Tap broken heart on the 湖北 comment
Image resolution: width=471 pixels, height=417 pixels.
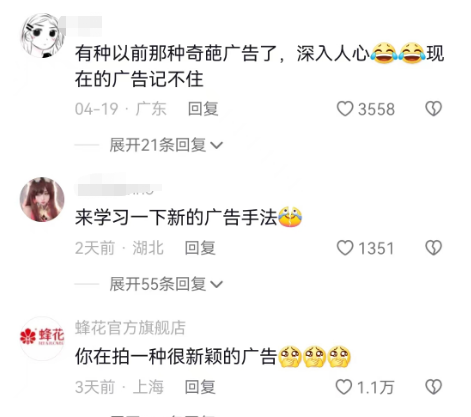(x=433, y=248)
